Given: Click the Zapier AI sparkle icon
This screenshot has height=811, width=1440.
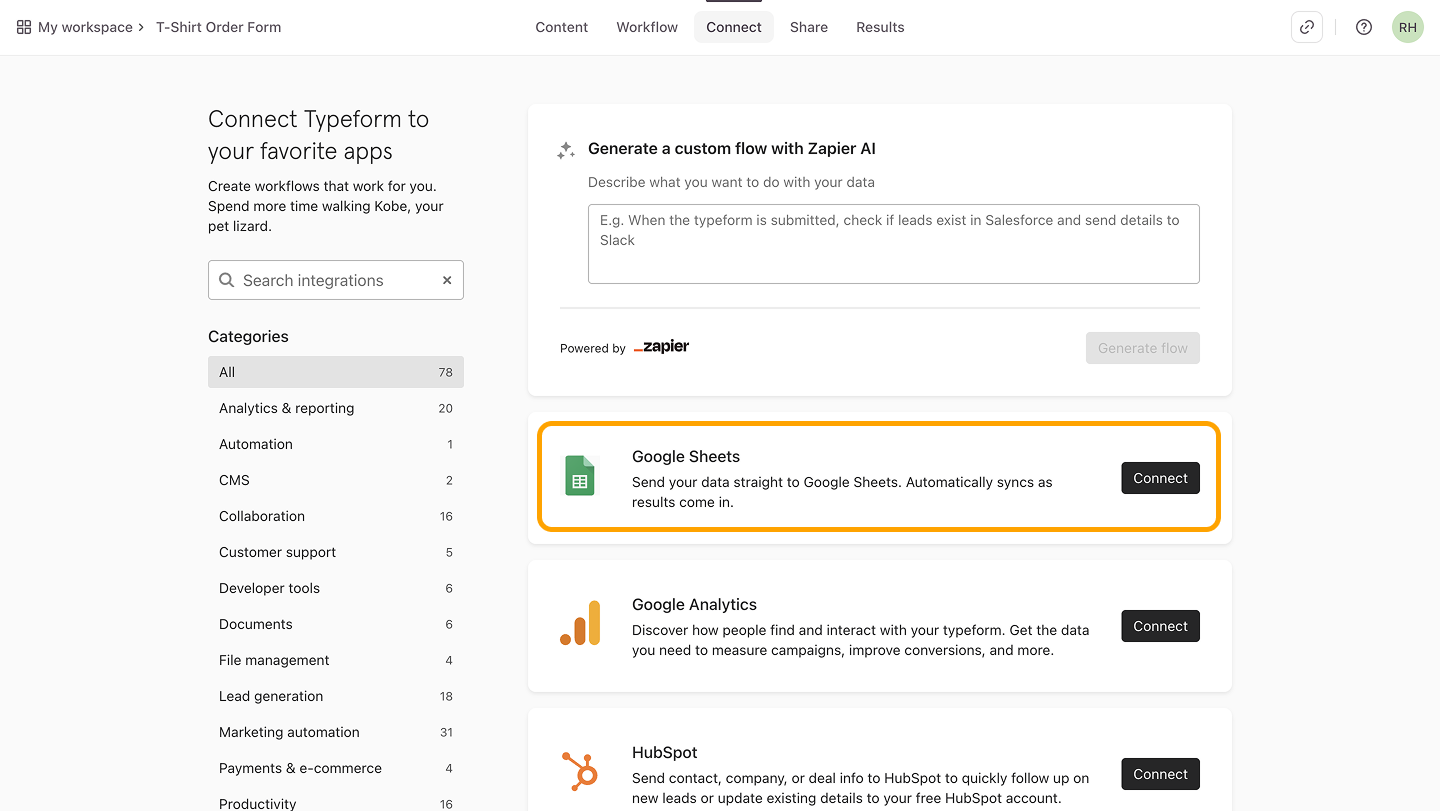Looking at the screenshot, I should (566, 150).
